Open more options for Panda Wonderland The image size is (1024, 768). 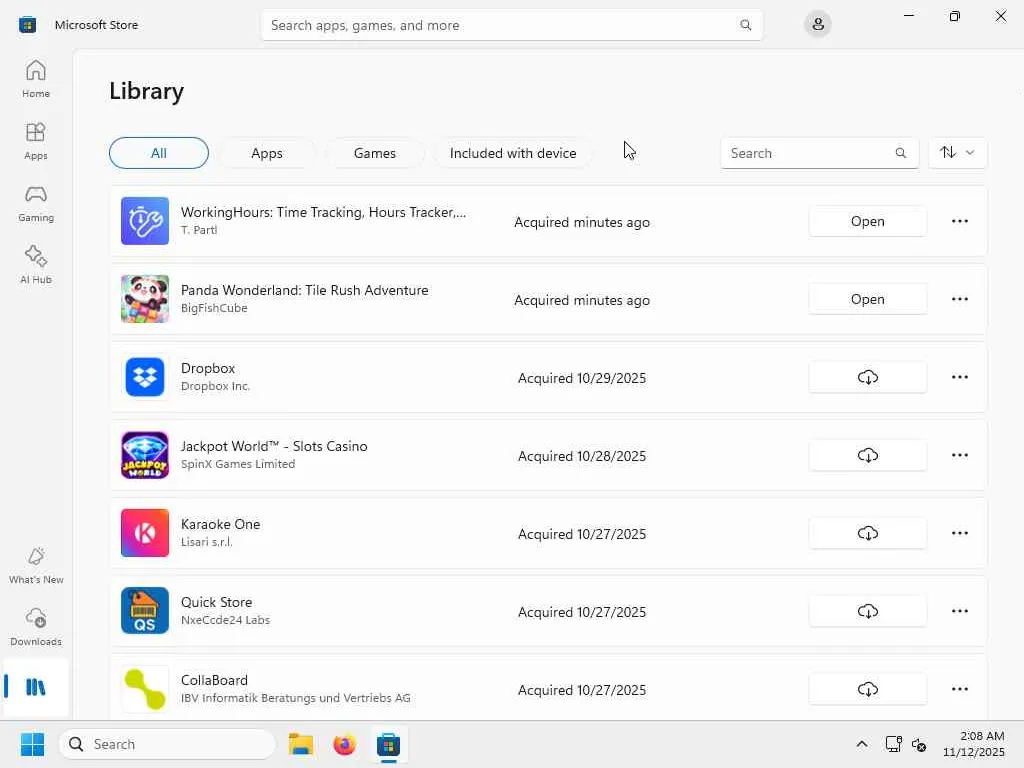pos(959,299)
